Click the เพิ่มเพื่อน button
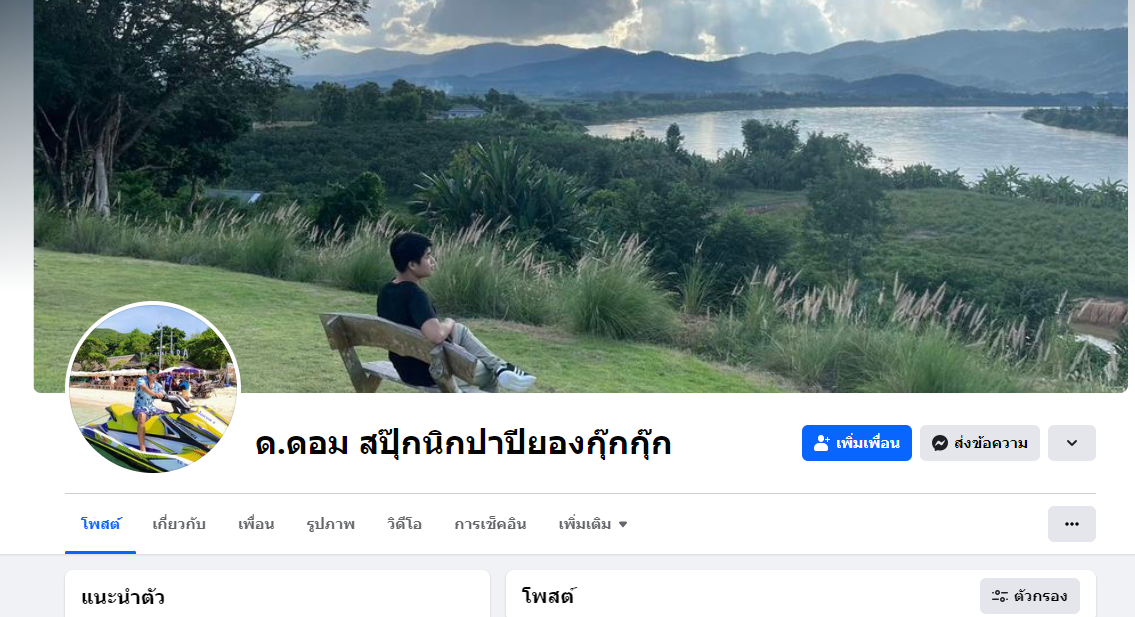This screenshot has width=1135, height=617. [856, 443]
